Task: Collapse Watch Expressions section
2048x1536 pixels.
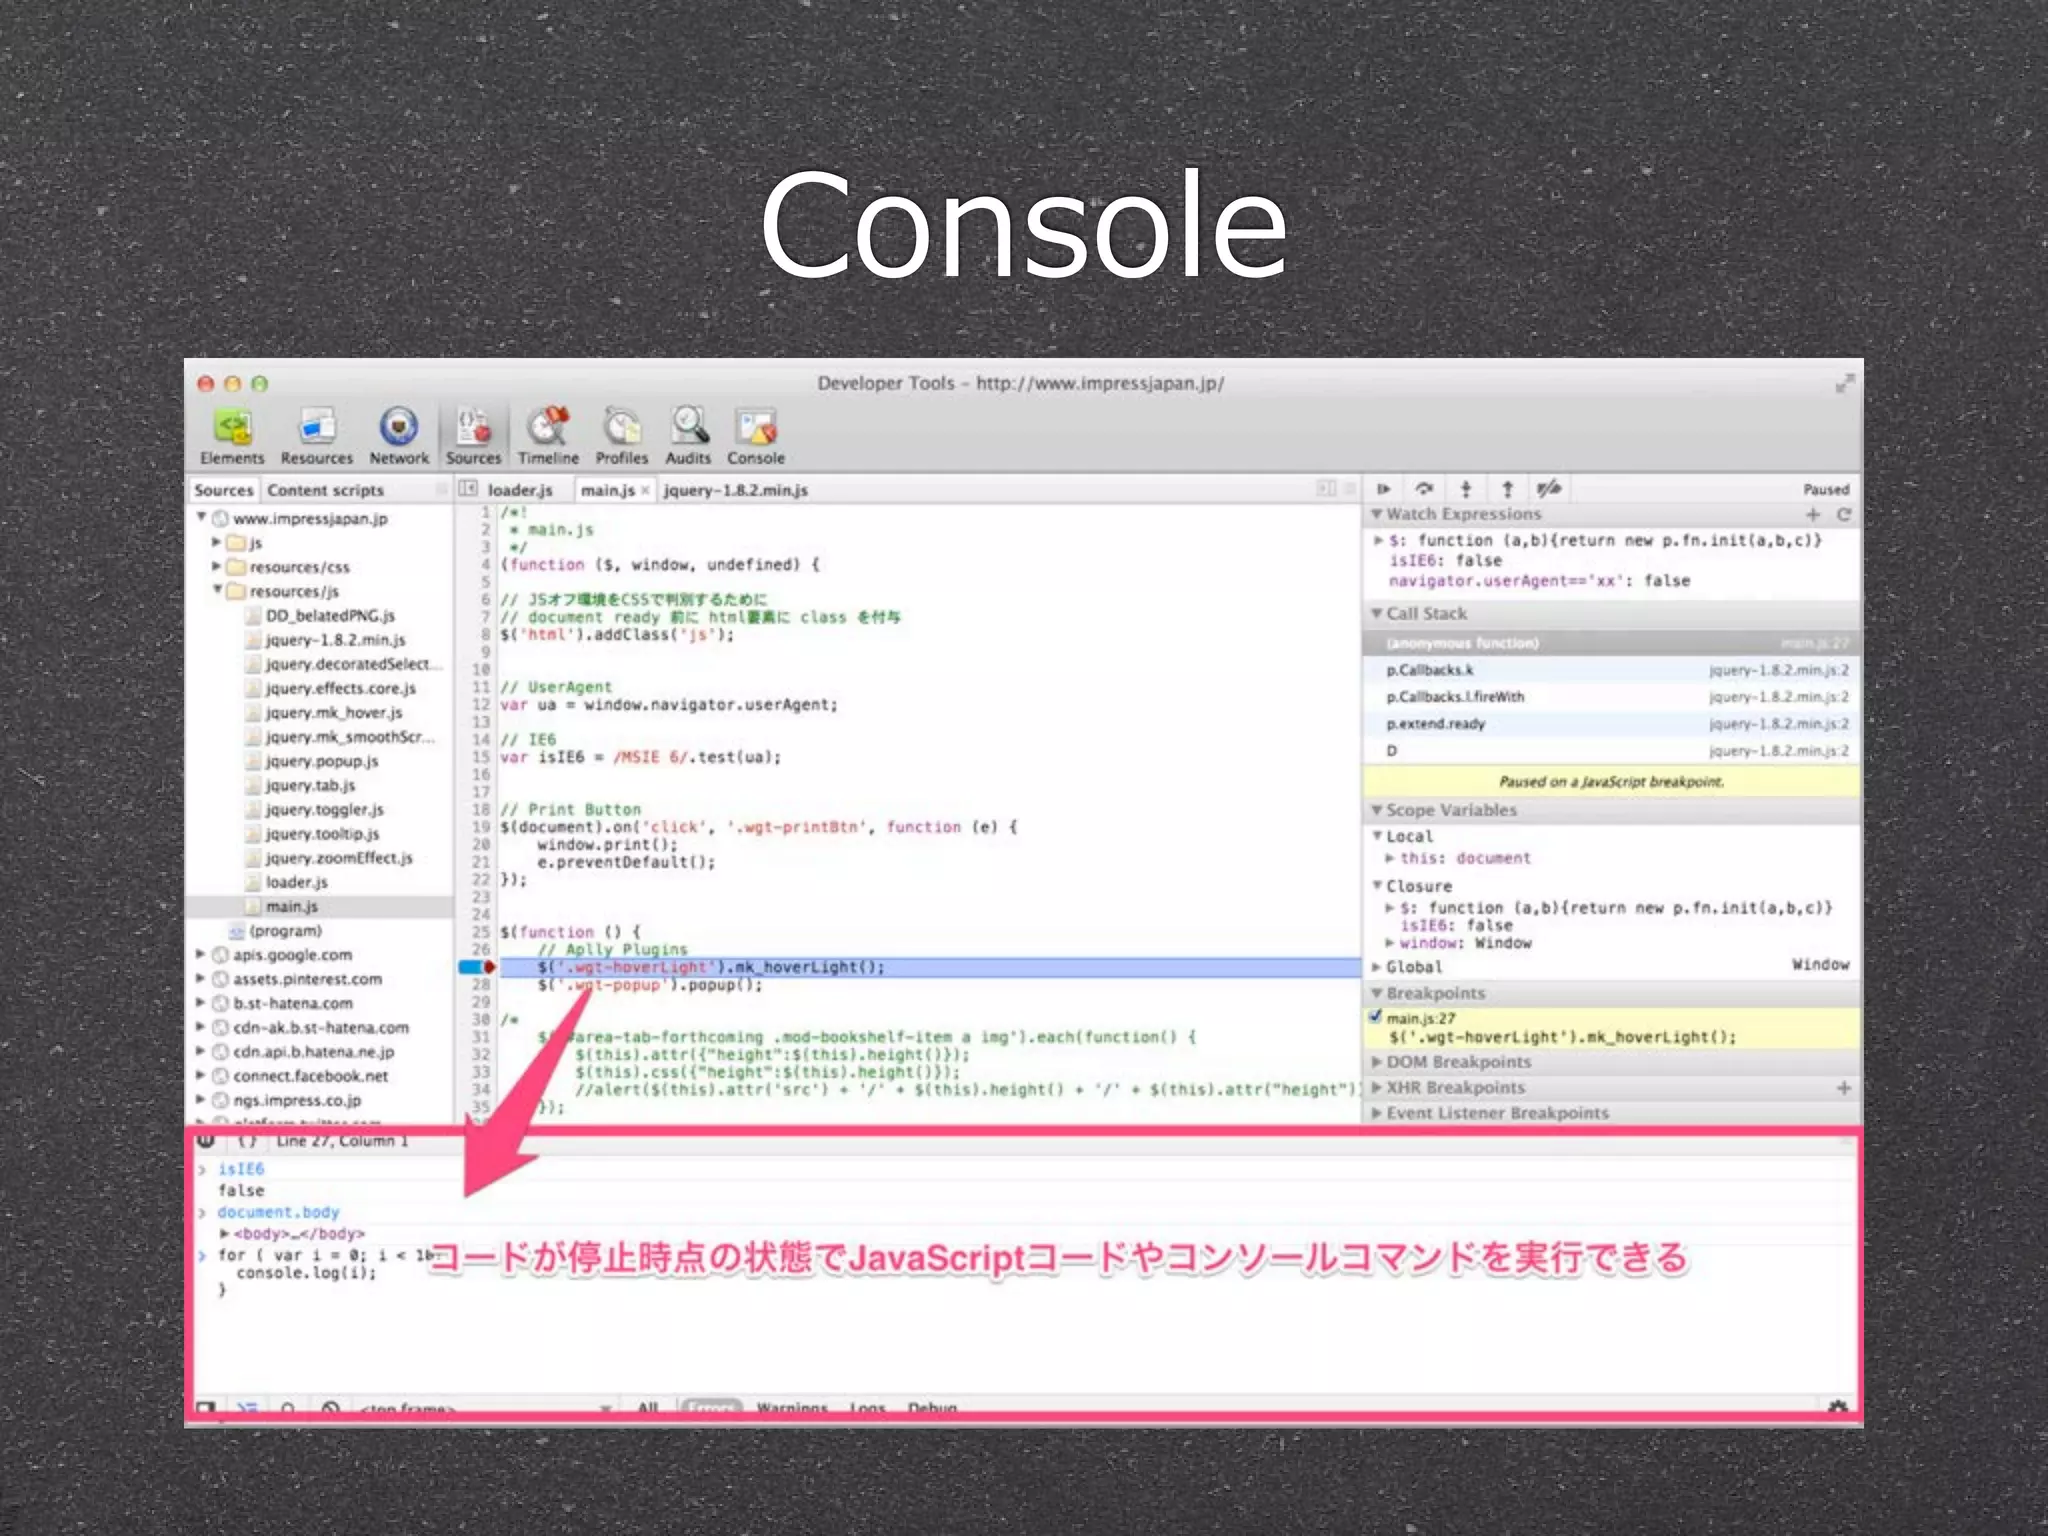Action: (1377, 514)
